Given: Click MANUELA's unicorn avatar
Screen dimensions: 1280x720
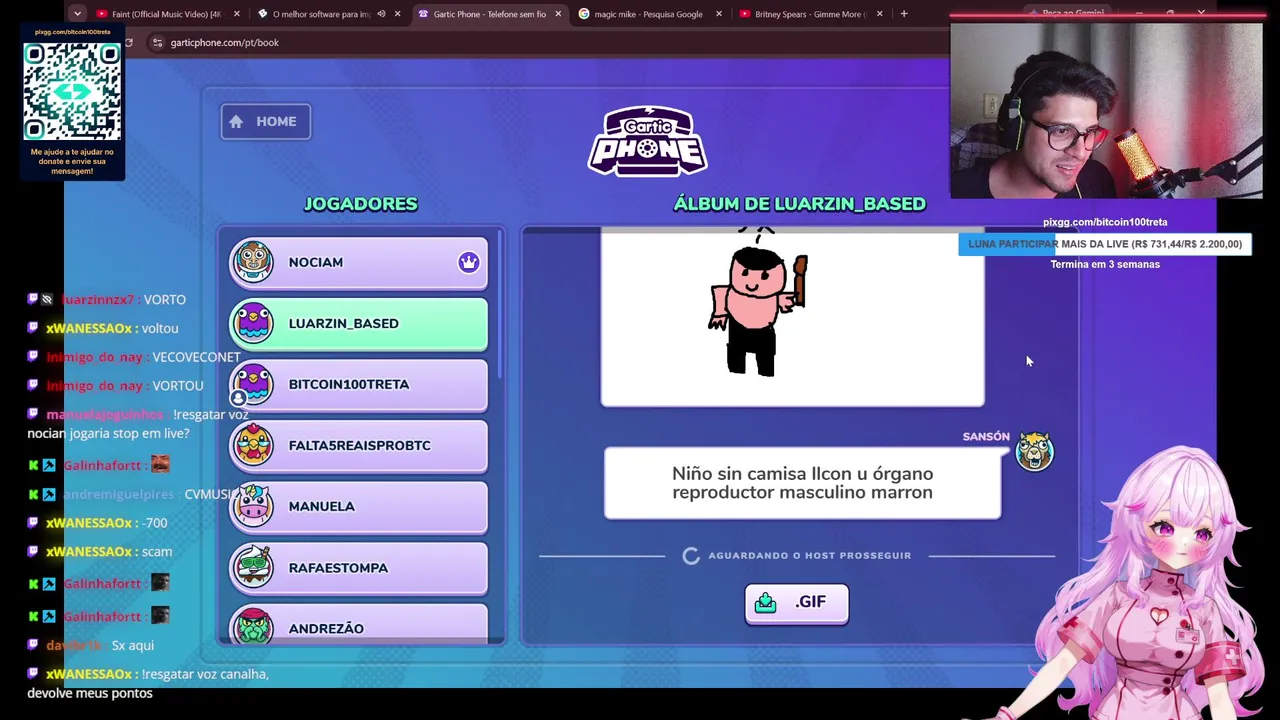Looking at the screenshot, I should coord(252,506).
